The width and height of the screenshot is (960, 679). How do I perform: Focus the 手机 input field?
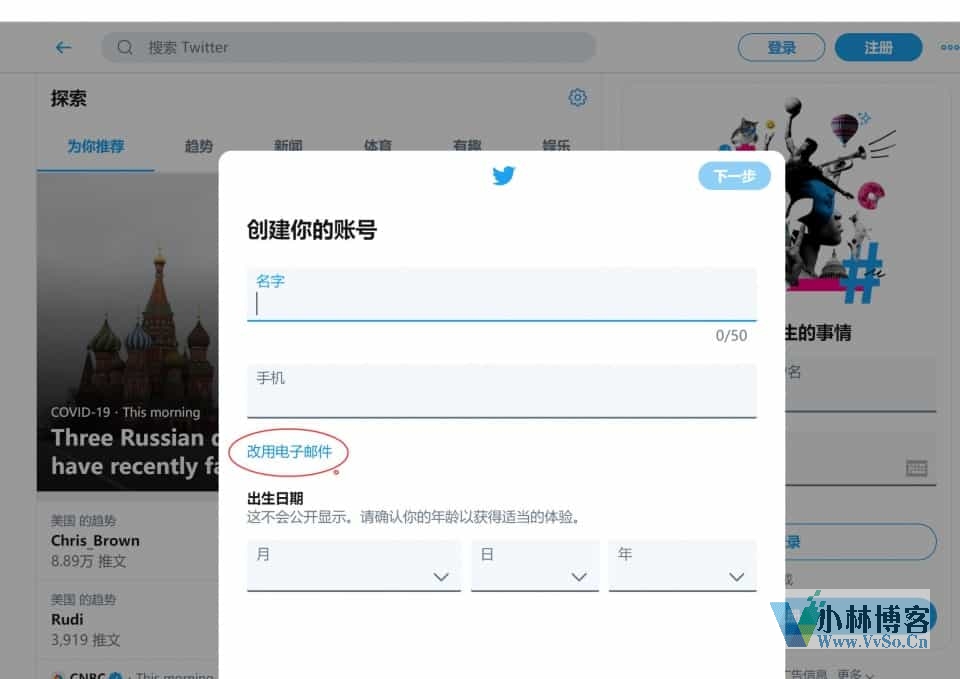click(x=501, y=391)
